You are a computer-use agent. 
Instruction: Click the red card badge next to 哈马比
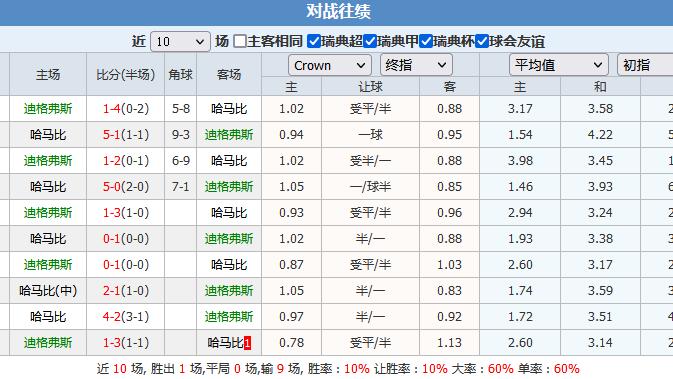(x=247, y=343)
